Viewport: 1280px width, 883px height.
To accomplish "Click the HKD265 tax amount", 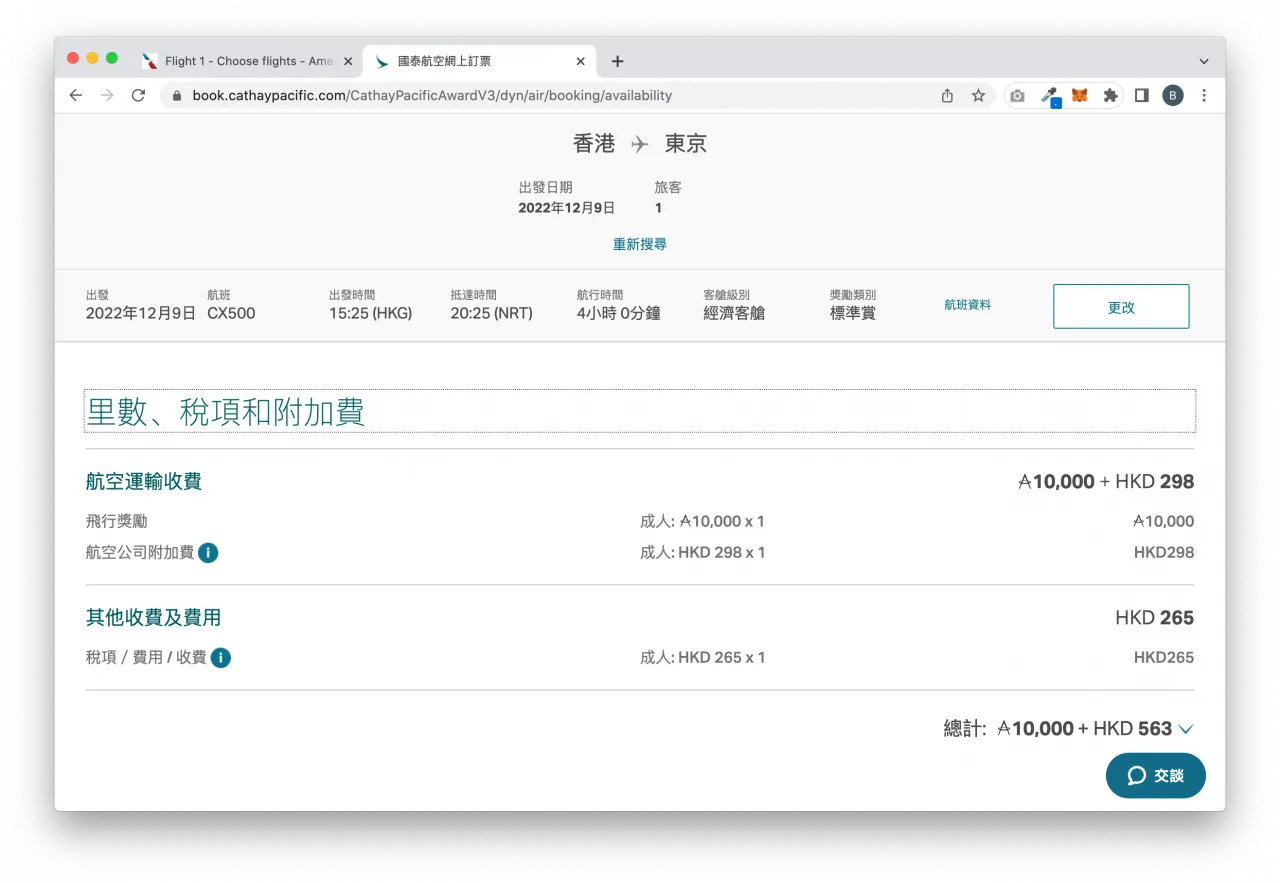I will click(1164, 657).
